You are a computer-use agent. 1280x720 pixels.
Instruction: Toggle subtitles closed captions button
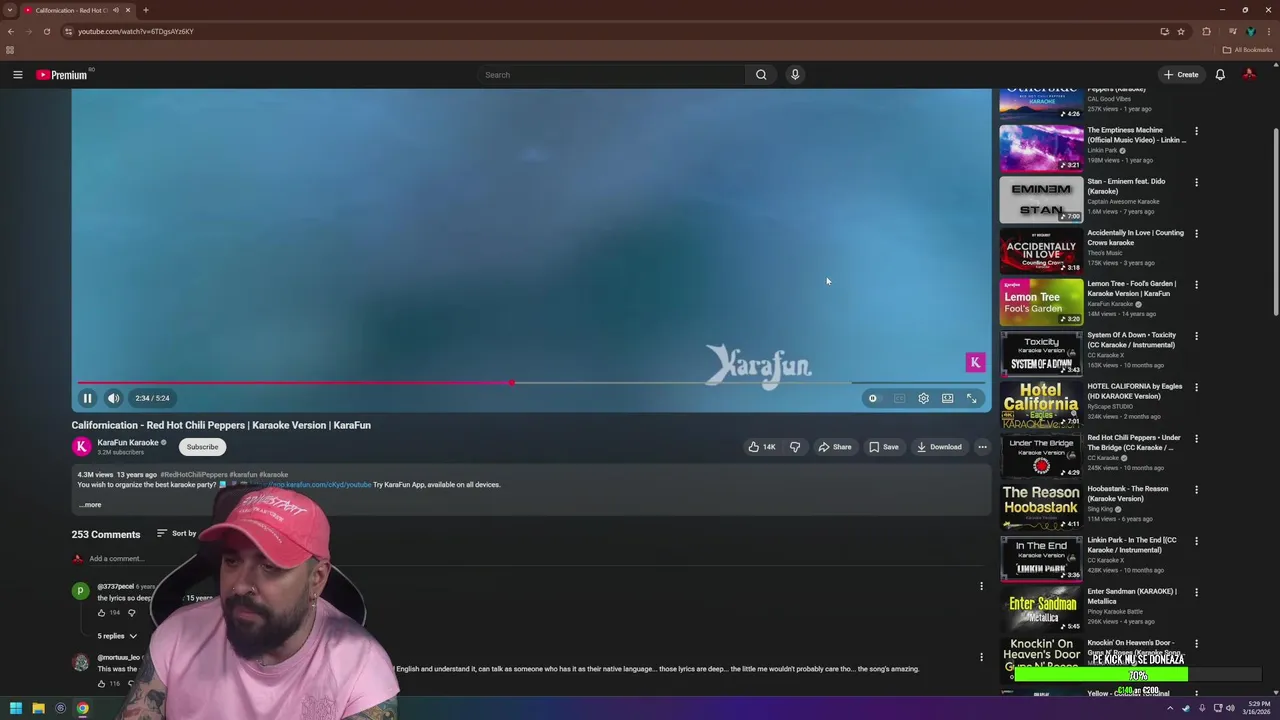[x=899, y=398]
